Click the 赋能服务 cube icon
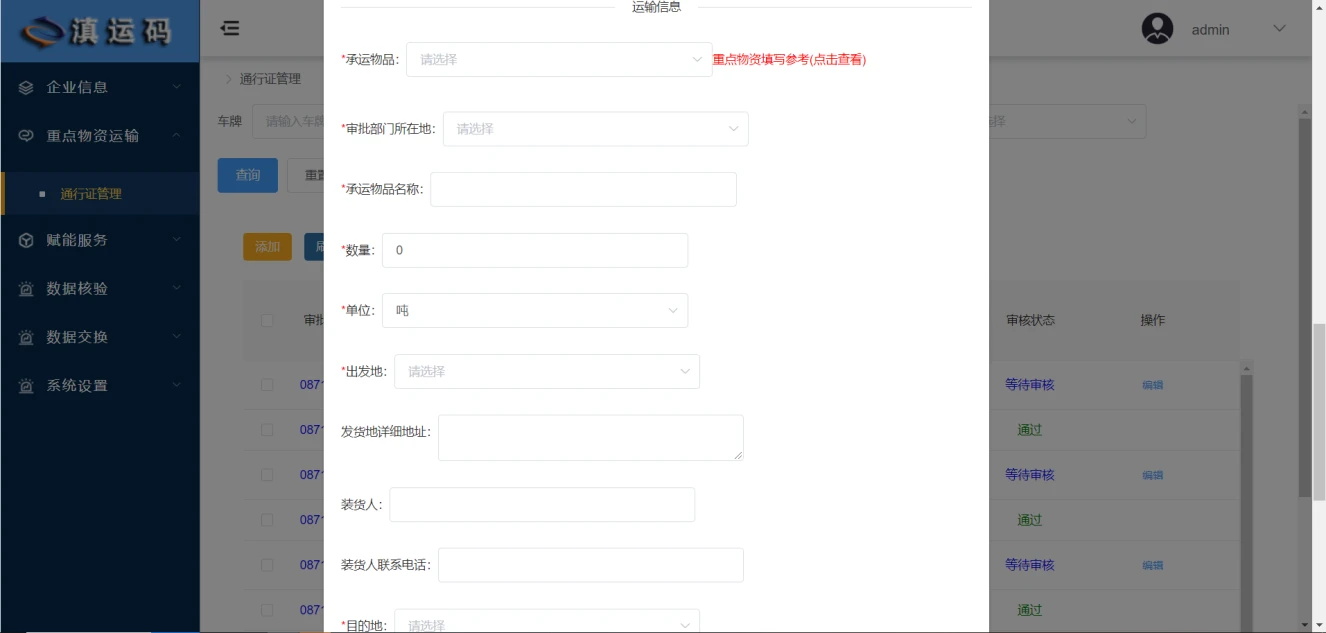This screenshot has height=633, width=1326. click(x=26, y=240)
